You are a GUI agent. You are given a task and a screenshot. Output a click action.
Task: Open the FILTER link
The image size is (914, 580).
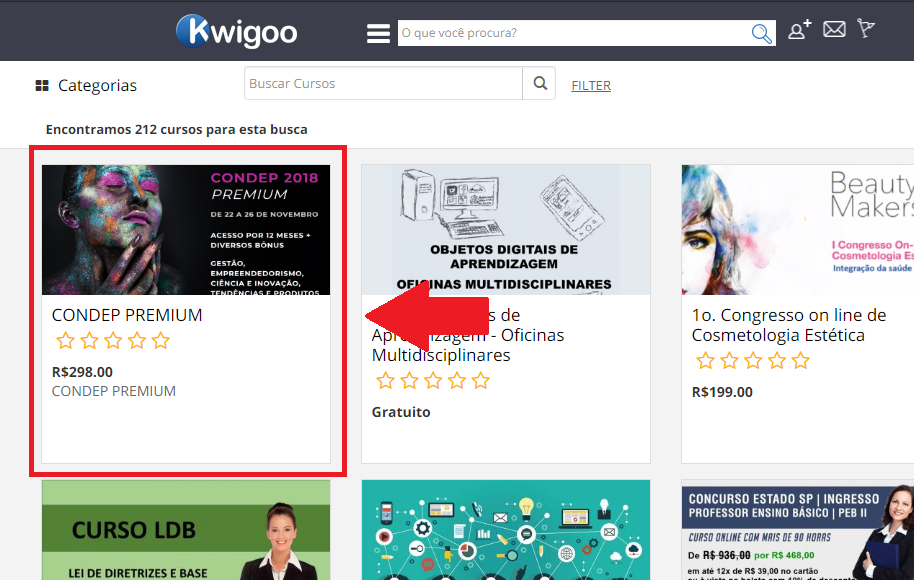click(x=591, y=86)
